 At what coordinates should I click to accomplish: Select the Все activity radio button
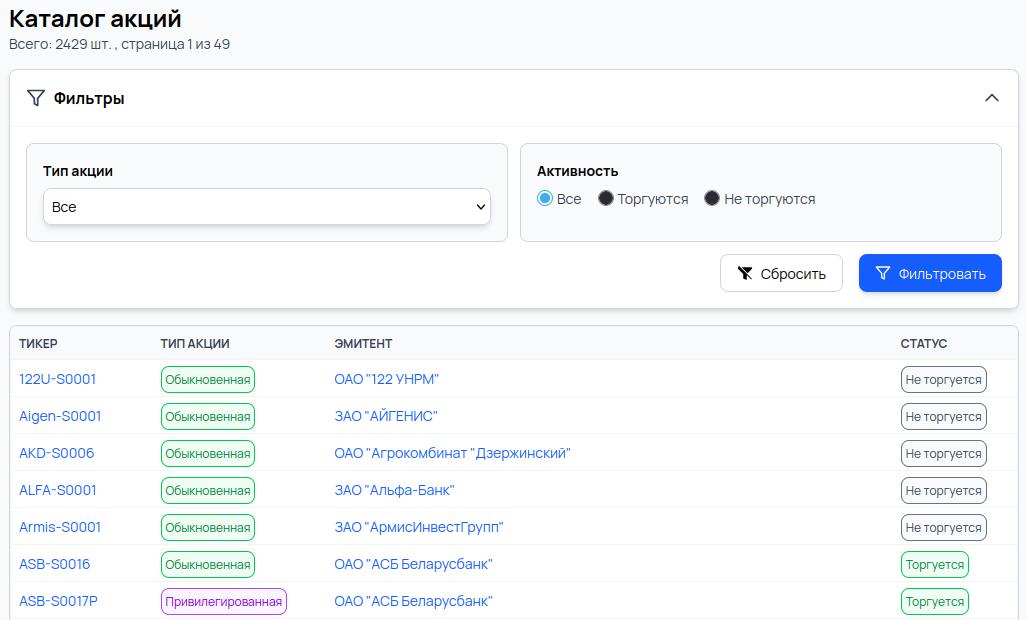click(x=545, y=199)
